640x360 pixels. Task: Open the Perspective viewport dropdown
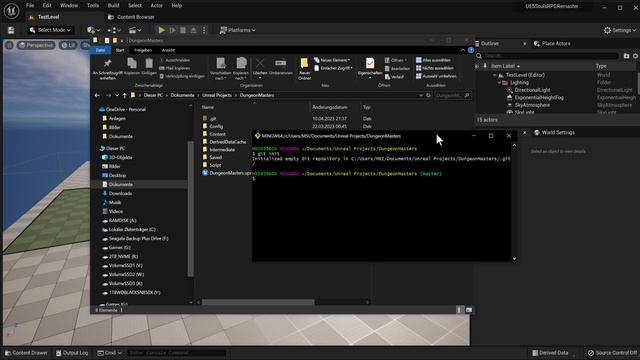click(36, 45)
